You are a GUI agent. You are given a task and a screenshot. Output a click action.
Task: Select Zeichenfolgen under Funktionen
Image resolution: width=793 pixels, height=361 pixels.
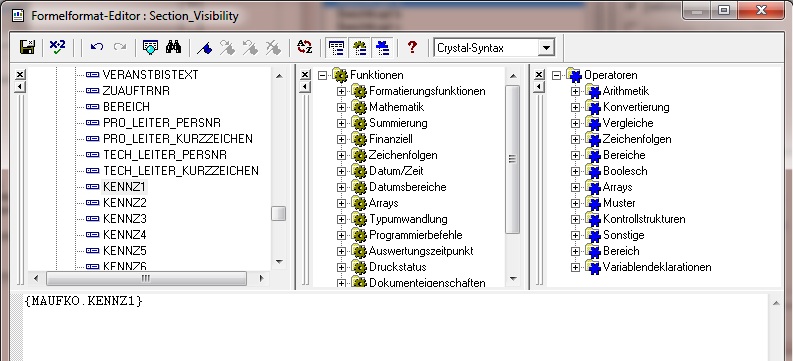pos(403,155)
